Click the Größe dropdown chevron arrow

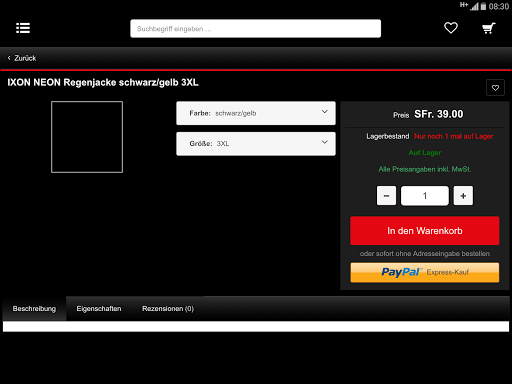[324, 142]
